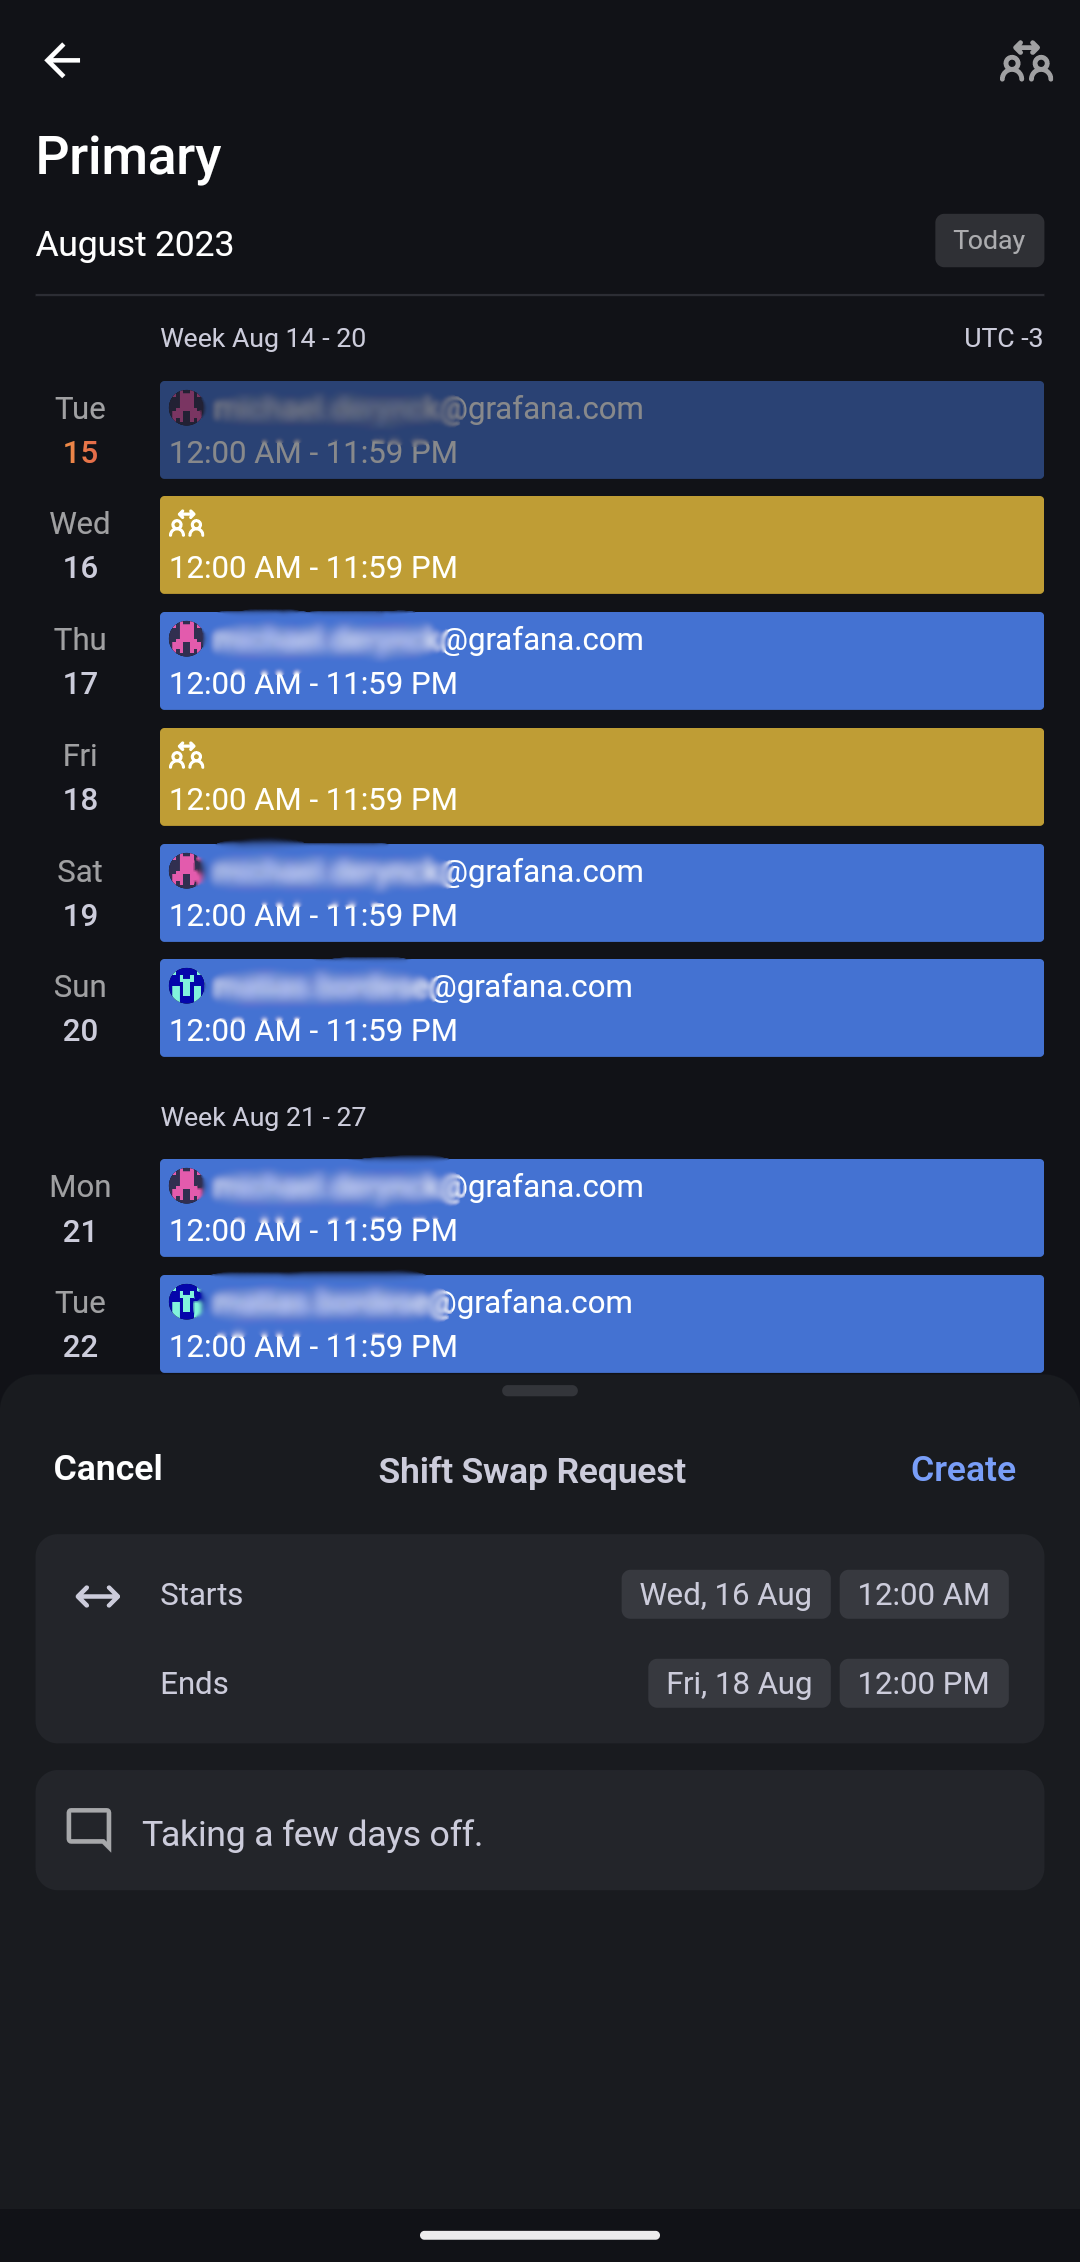Select the Saturday 19 shift entry
The width and height of the screenshot is (1080, 2262).
pyautogui.click(x=601, y=893)
